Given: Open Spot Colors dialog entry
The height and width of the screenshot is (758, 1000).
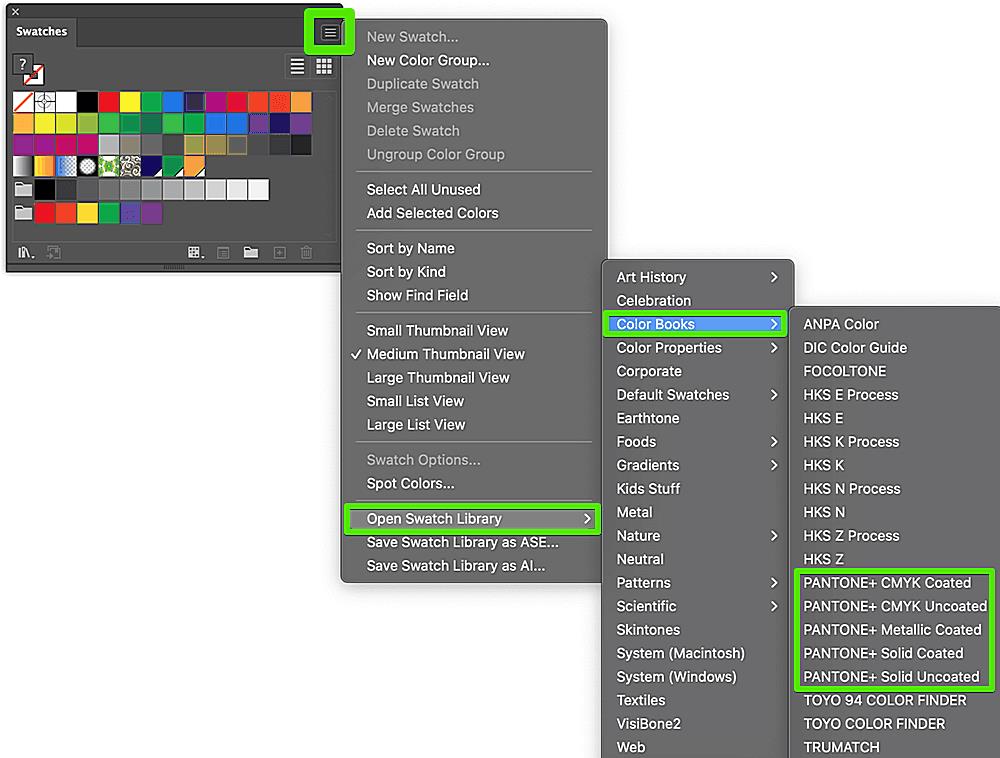Looking at the screenshot, I should pos(410,483).
